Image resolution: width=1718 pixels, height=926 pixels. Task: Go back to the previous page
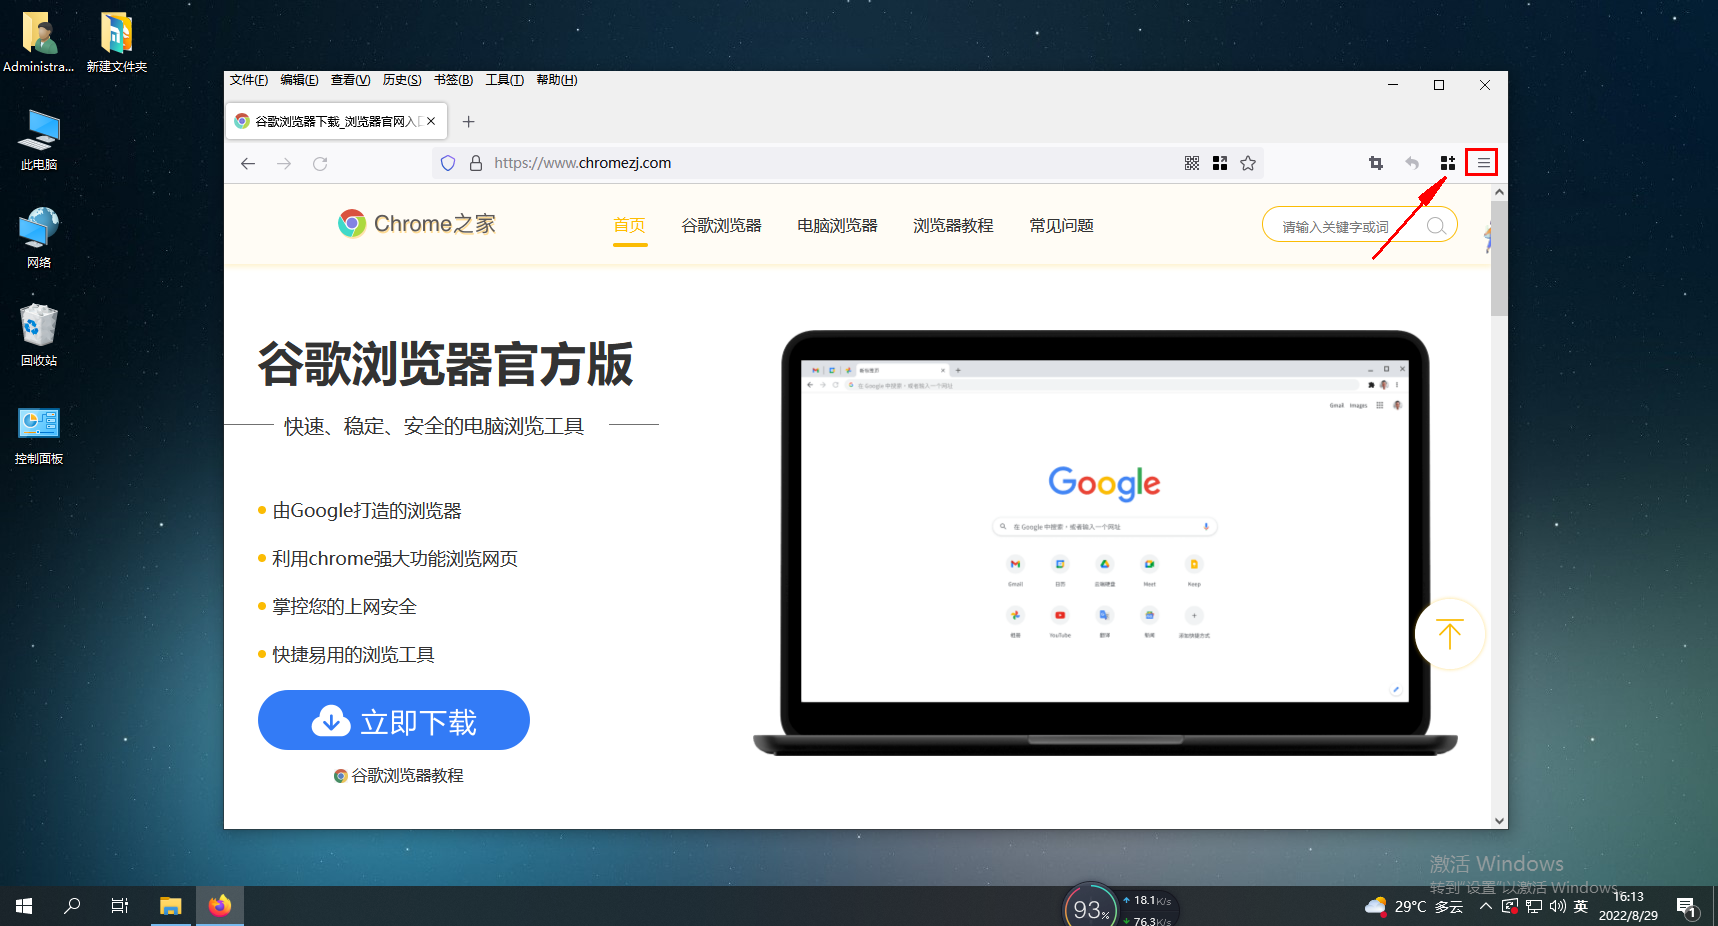click(x=248, y=163)
